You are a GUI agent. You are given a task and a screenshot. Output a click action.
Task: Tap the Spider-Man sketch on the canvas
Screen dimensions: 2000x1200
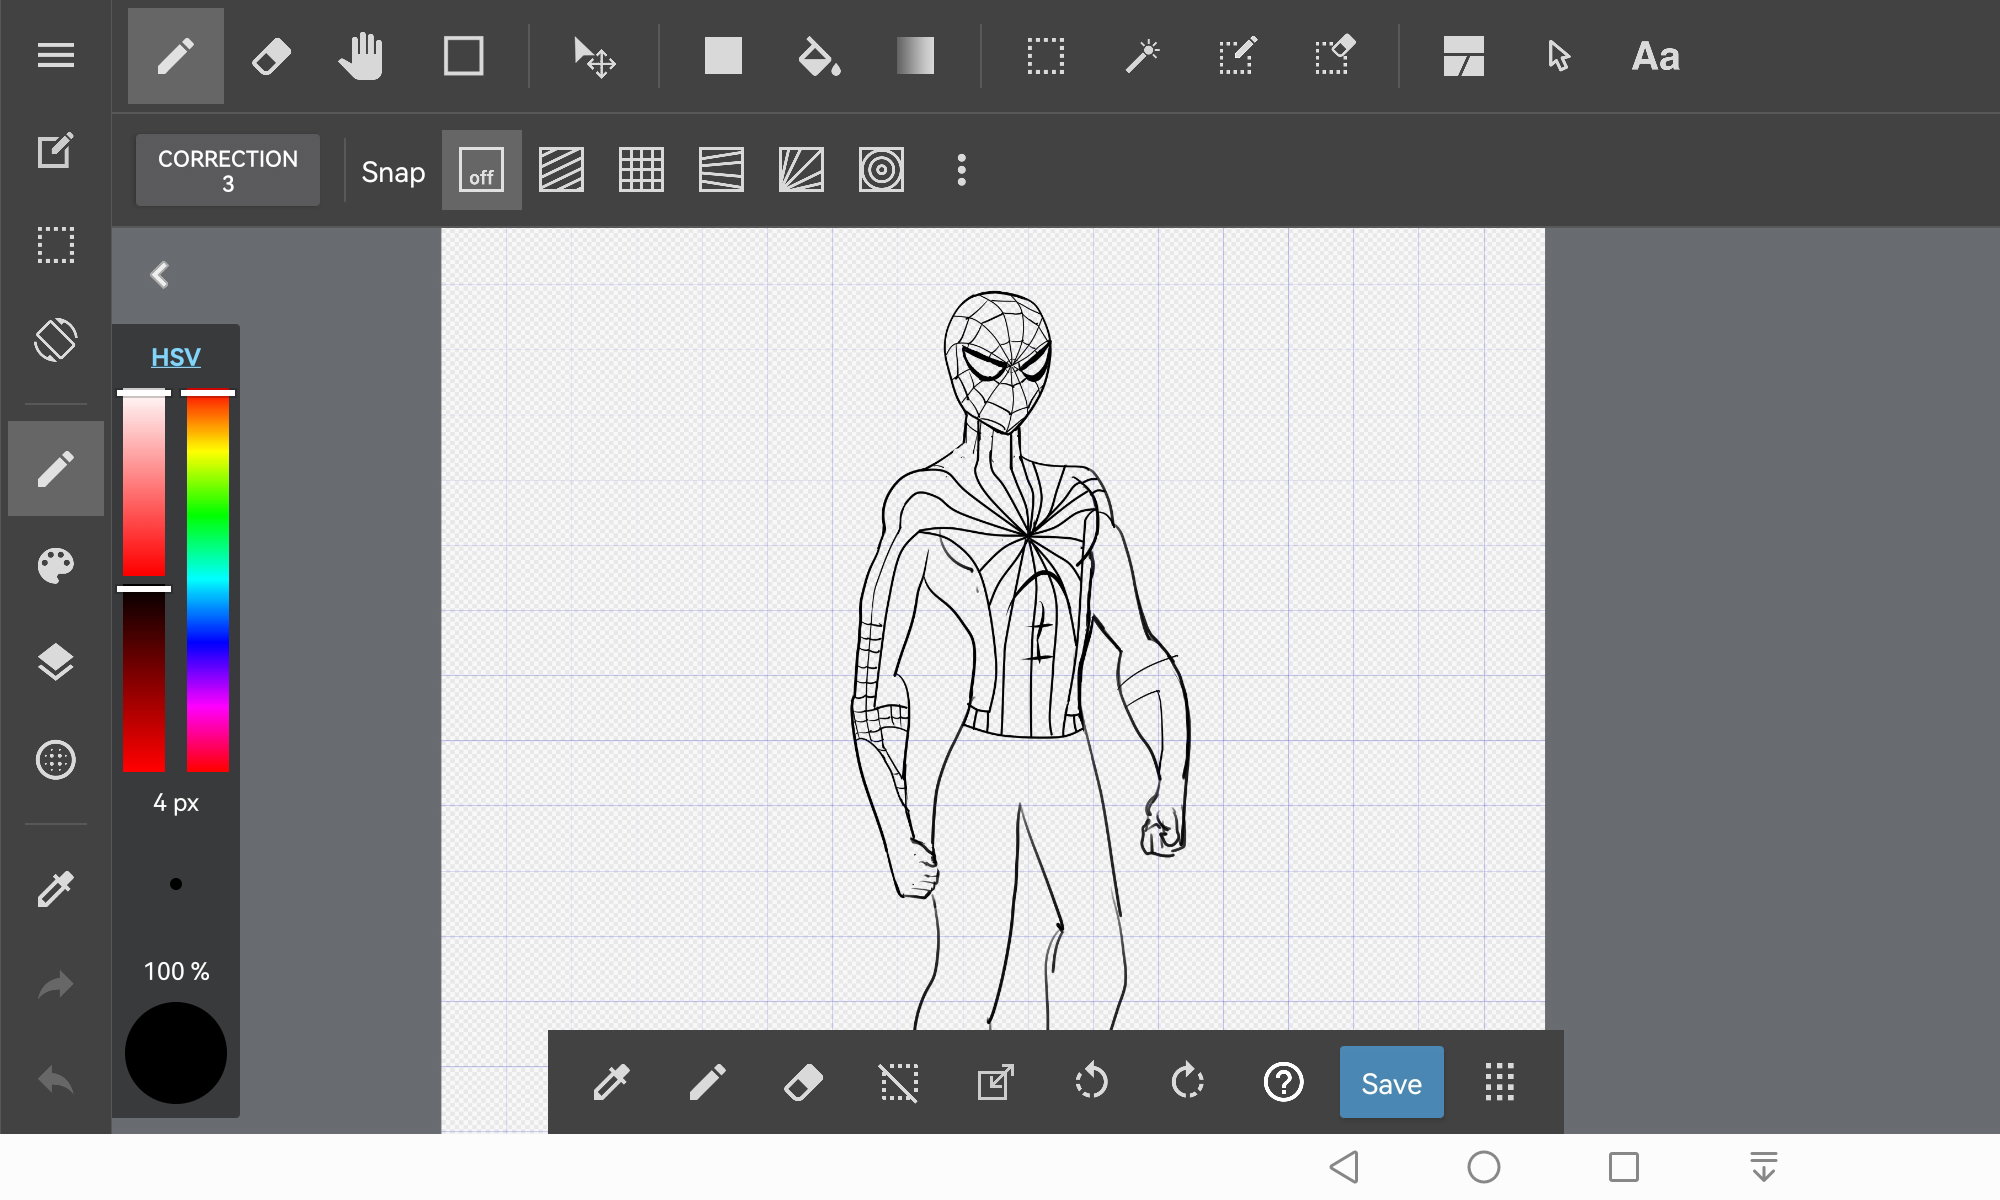(x=1020, y=660)
